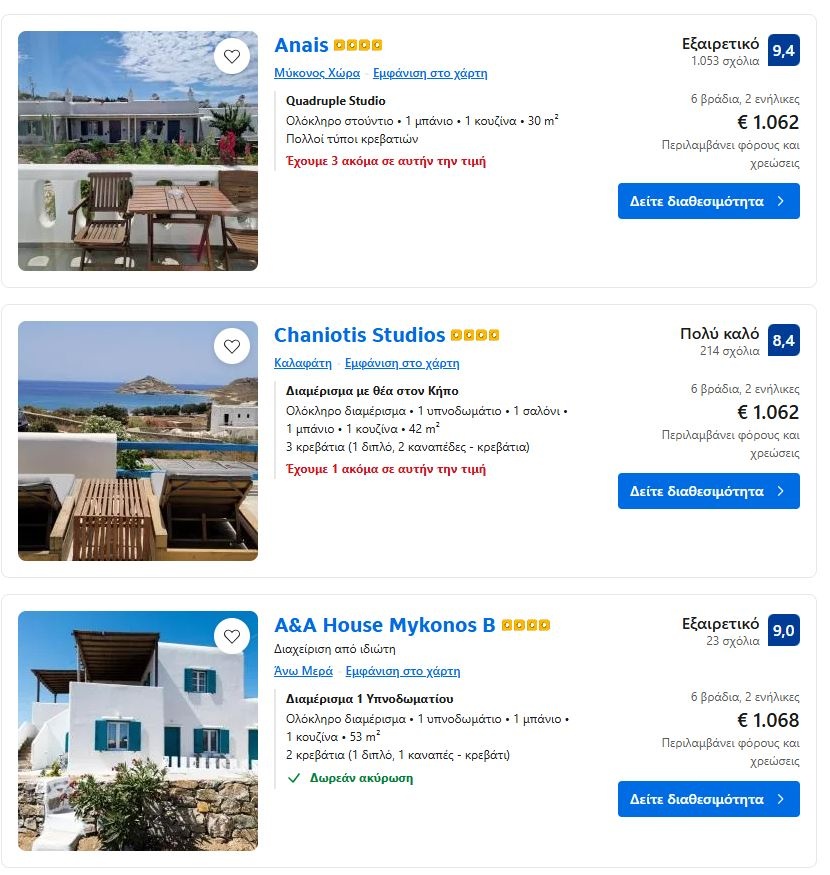
Task: Open the A&A House Mykonos B title link
Action: [384, 625]
